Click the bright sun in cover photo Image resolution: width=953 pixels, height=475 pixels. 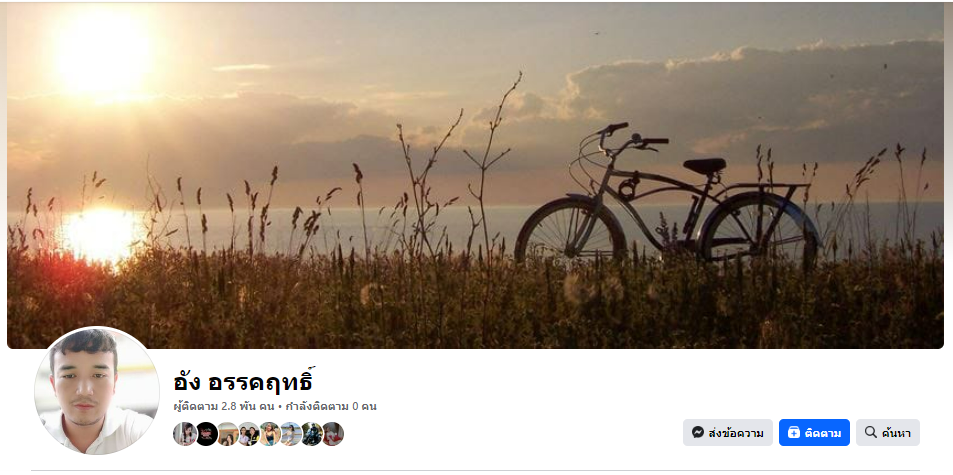(x=102, y=53)
